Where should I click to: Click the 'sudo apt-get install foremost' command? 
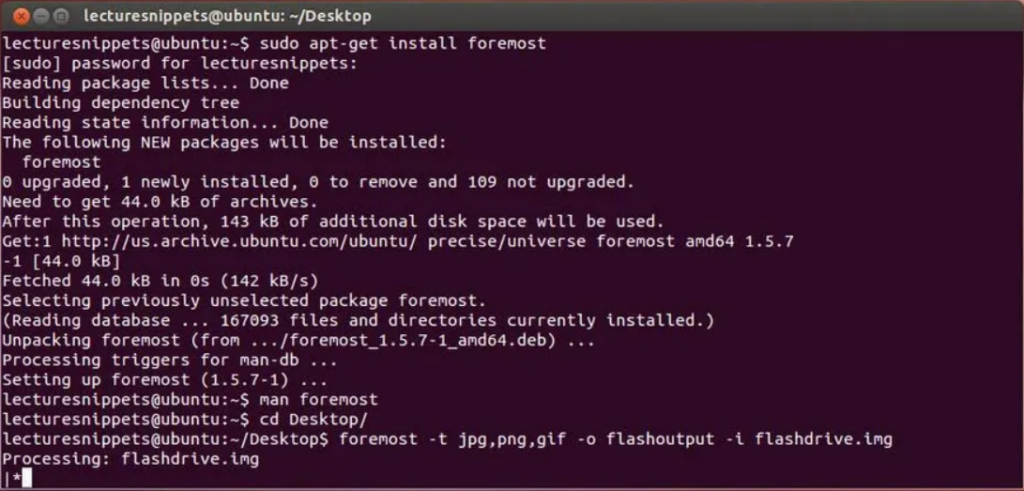(402, 44)
